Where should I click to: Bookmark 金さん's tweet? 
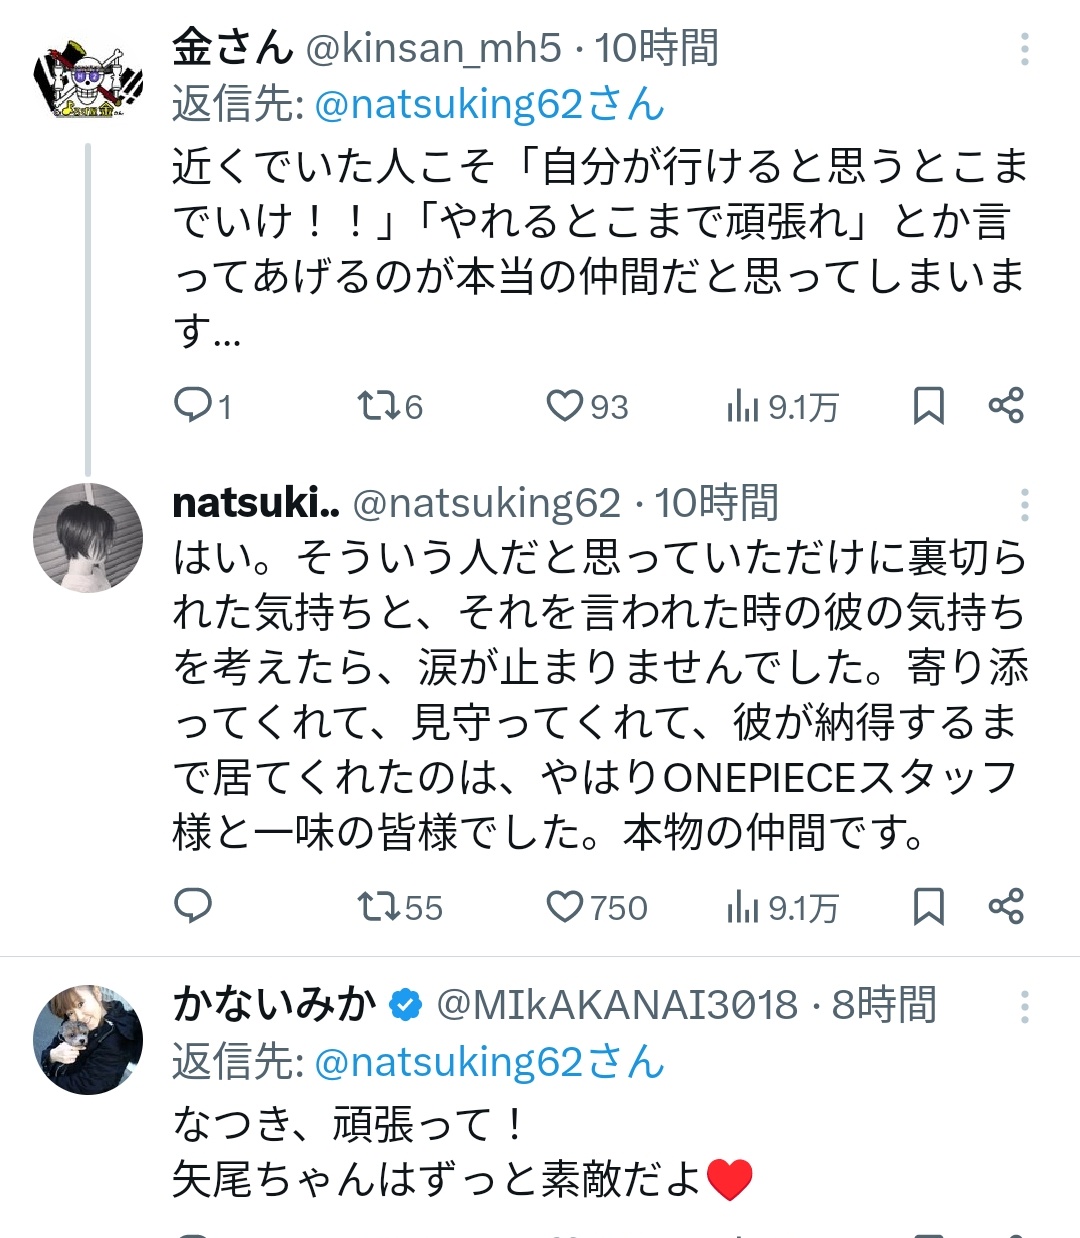coord(928,406)
